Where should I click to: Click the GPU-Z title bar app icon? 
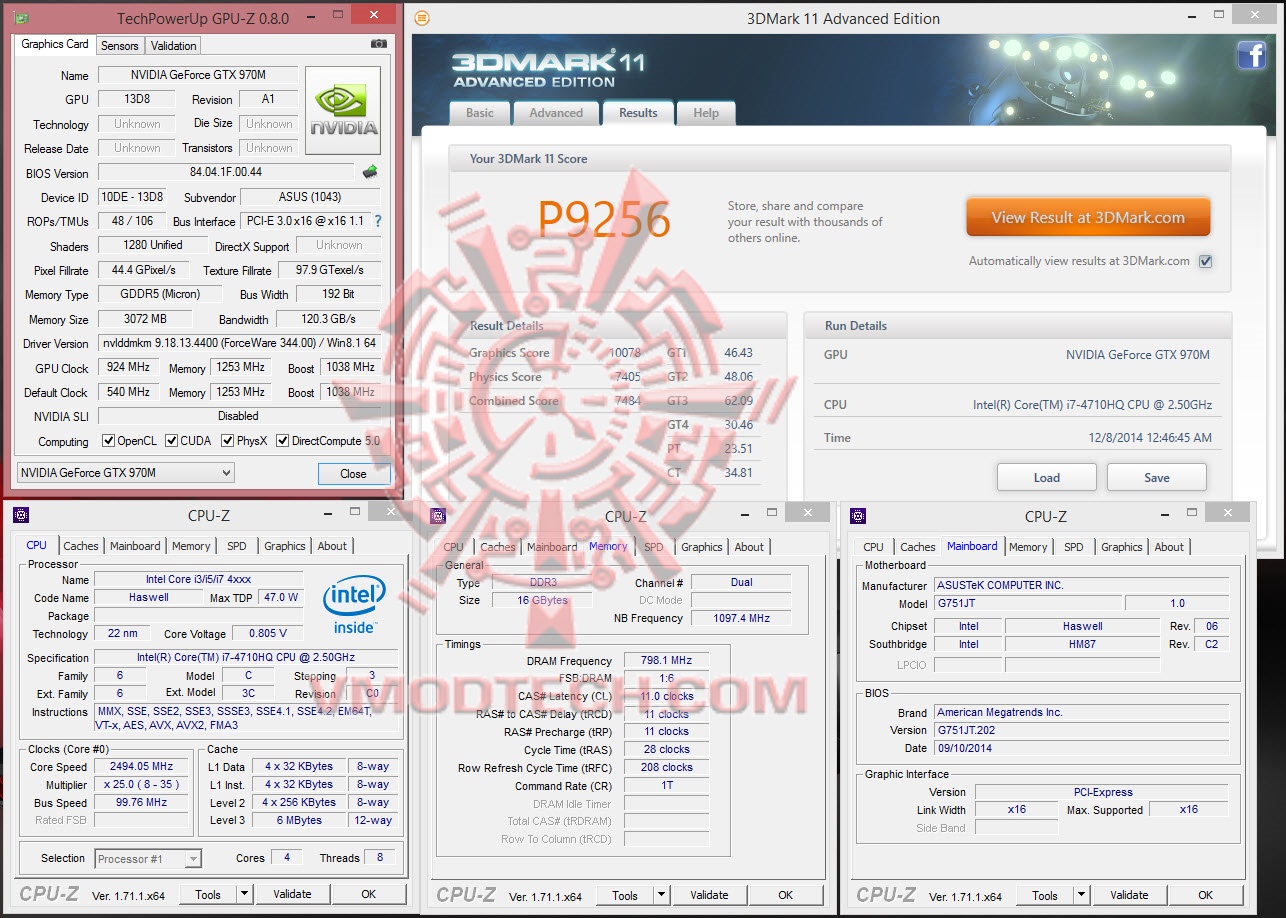click(x=21, y=18)
